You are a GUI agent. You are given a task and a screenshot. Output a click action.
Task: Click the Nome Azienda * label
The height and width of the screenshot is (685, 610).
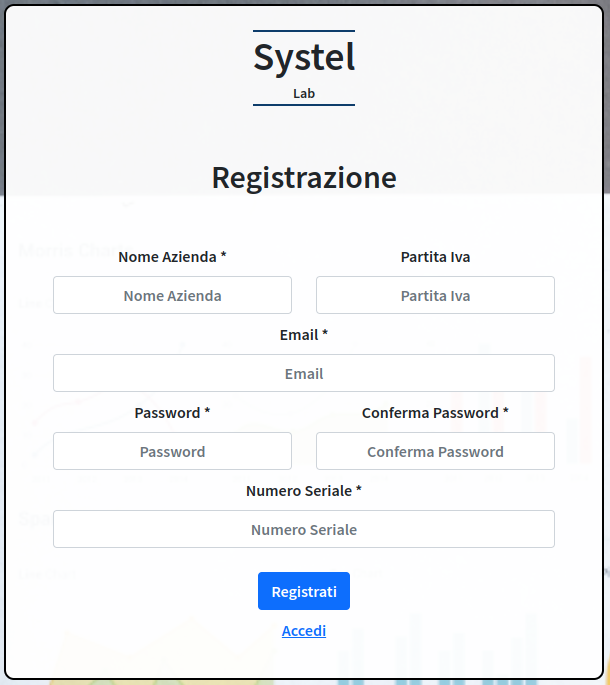172,257
